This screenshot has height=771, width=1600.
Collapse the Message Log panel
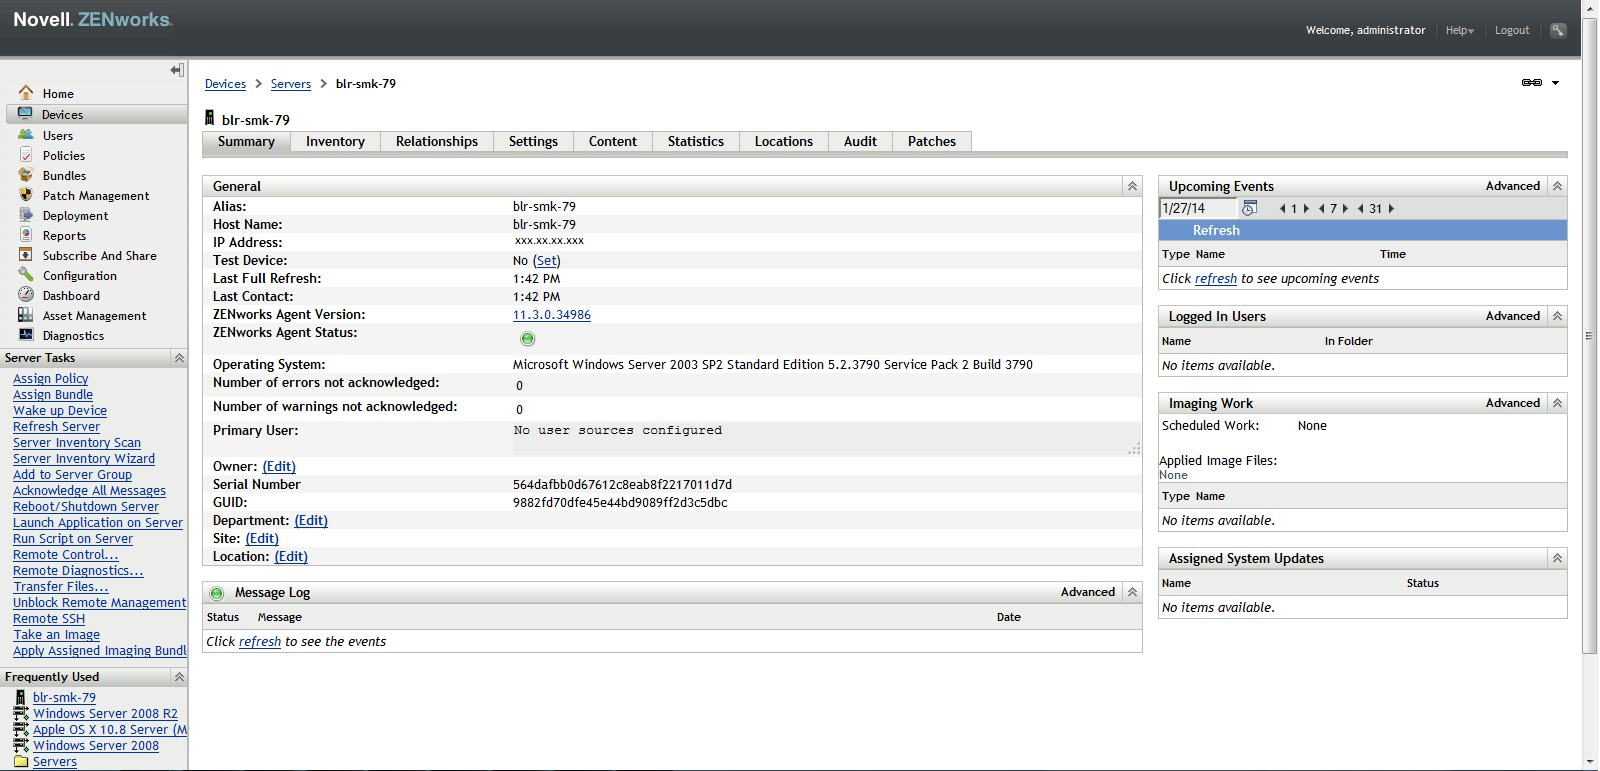point(1132,592)
